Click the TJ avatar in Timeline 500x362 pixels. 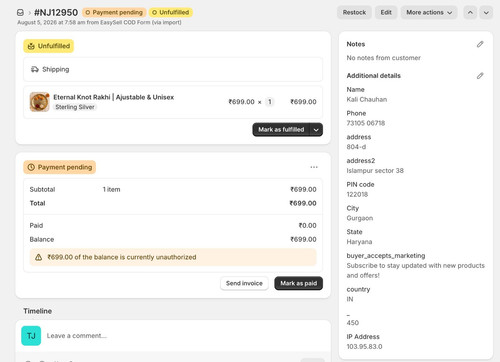coord(31,336)
